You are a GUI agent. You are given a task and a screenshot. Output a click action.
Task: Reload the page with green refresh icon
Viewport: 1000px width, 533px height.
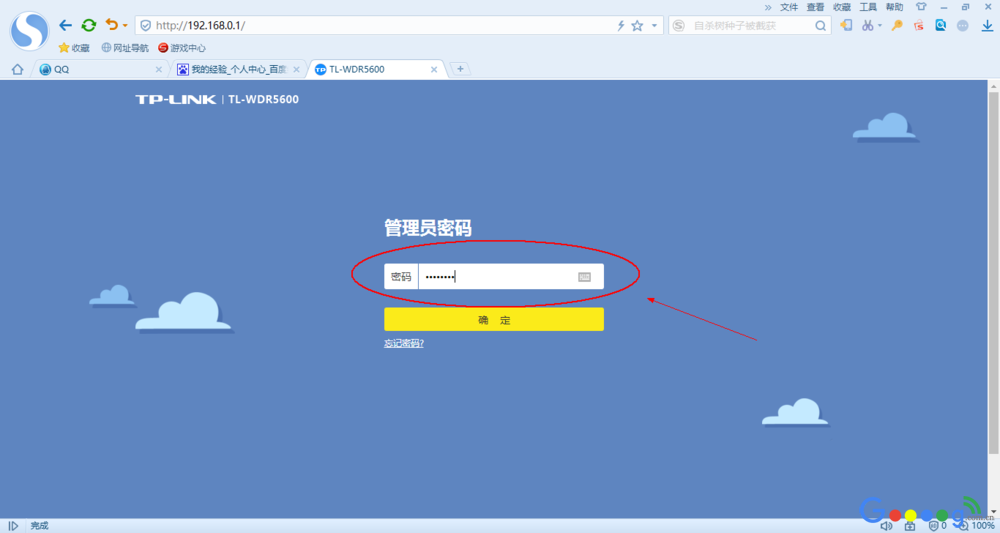tap(89, 26)
